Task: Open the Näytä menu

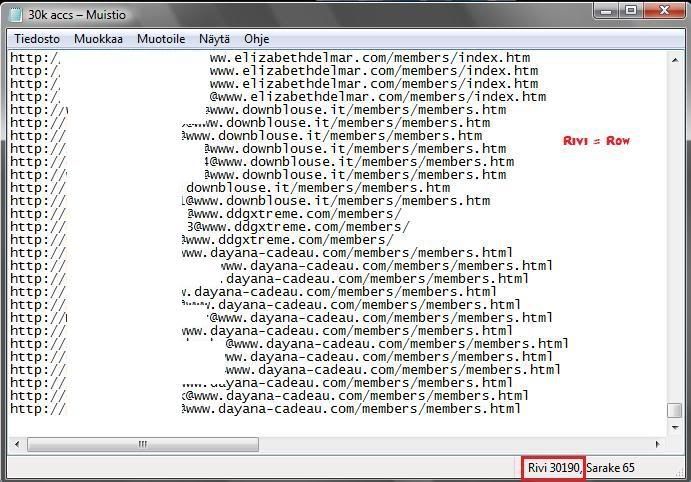Action: [214, 39]
